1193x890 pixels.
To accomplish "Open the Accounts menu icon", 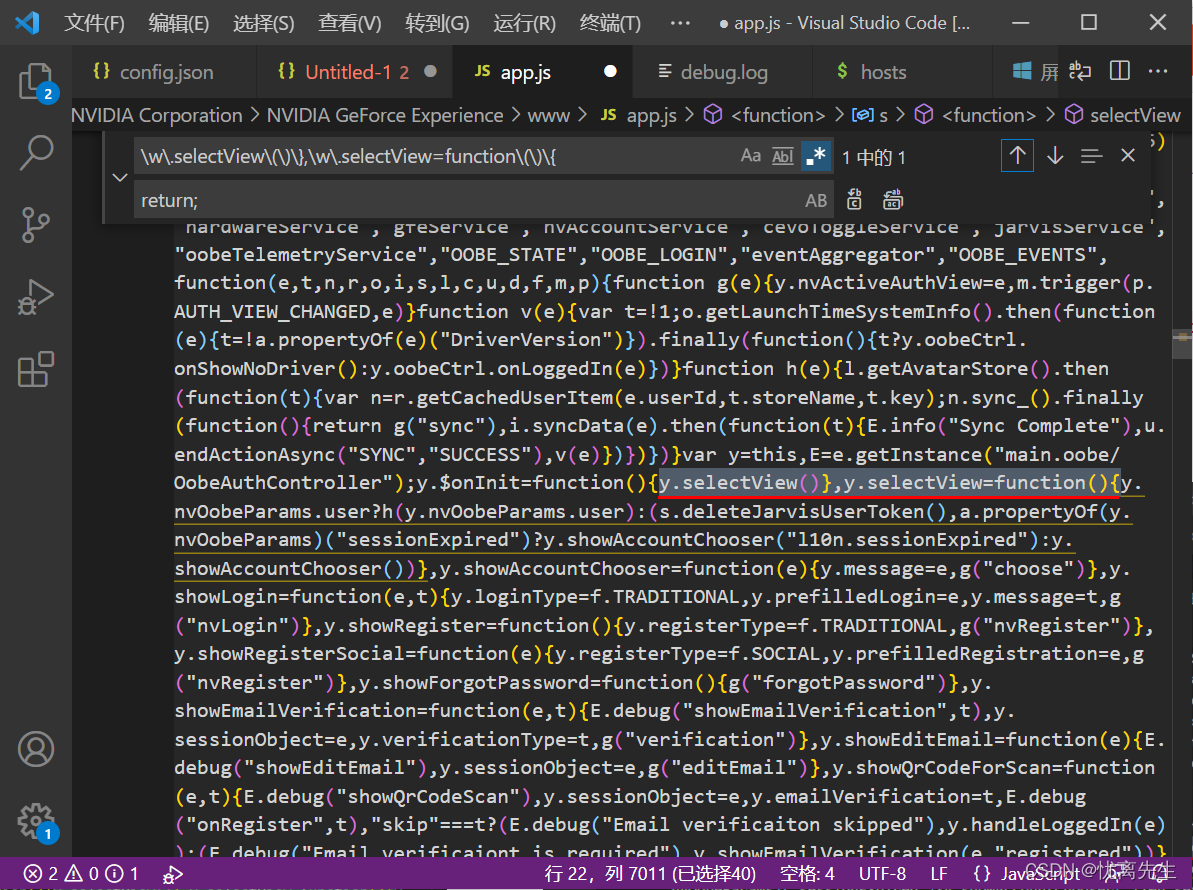I will [x=36, y=749].
